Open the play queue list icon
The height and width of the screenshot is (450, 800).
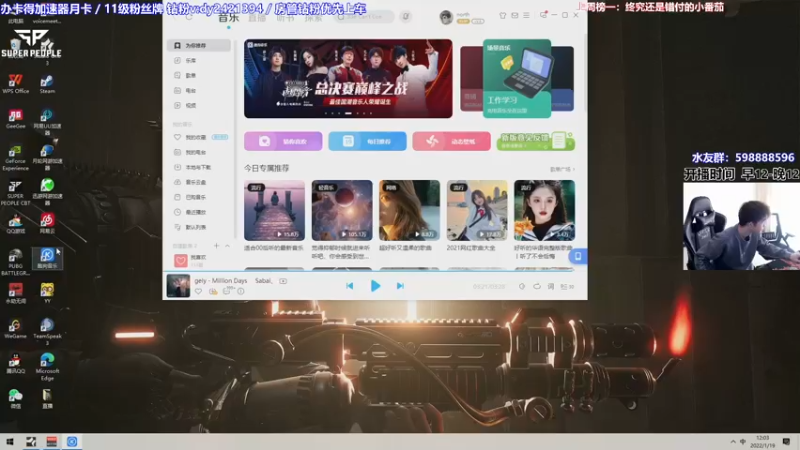[567, 287]
